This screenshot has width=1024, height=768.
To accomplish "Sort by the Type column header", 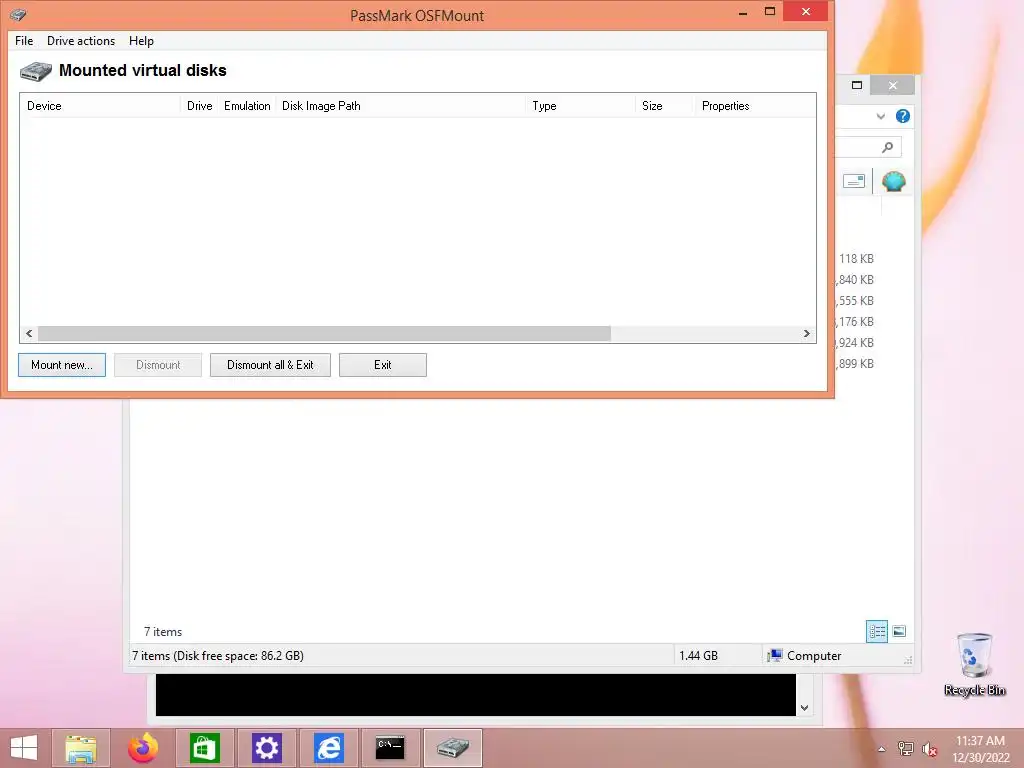I will [581, 106].
